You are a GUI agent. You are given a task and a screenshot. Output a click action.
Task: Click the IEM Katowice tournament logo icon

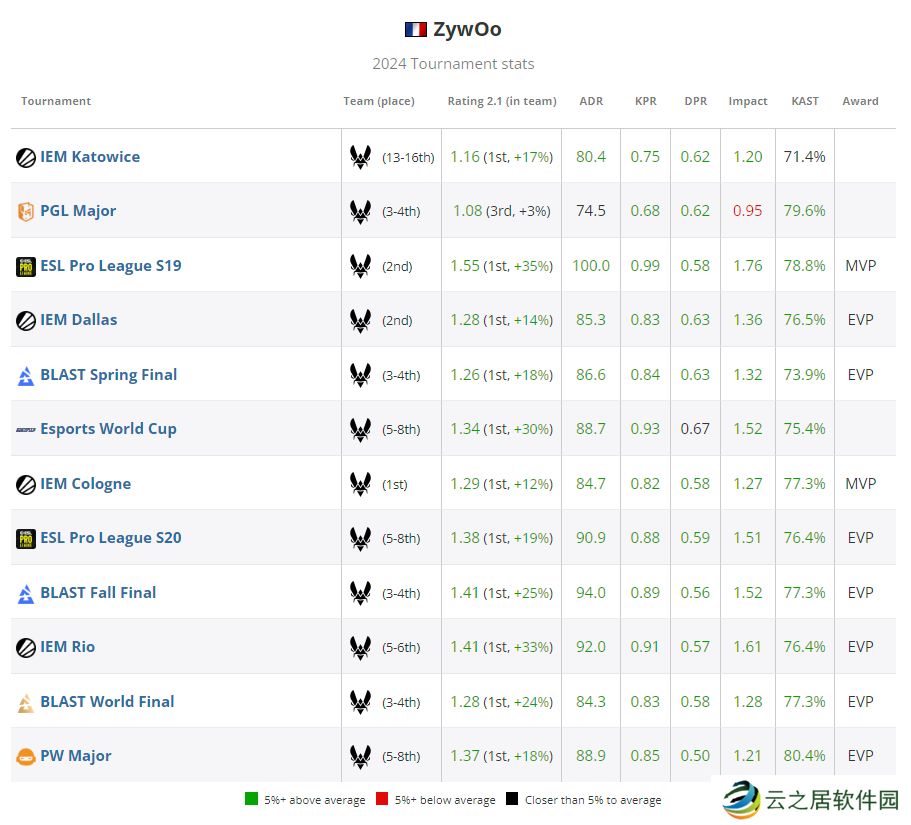tap(26, 157)
